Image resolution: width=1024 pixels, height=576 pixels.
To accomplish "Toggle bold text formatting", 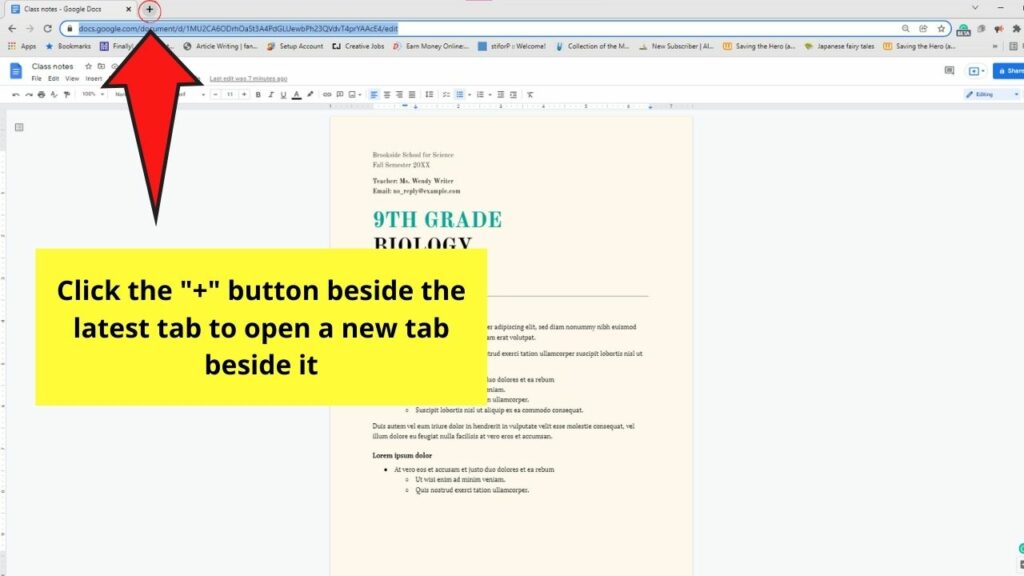I will (x=259, y=94).
